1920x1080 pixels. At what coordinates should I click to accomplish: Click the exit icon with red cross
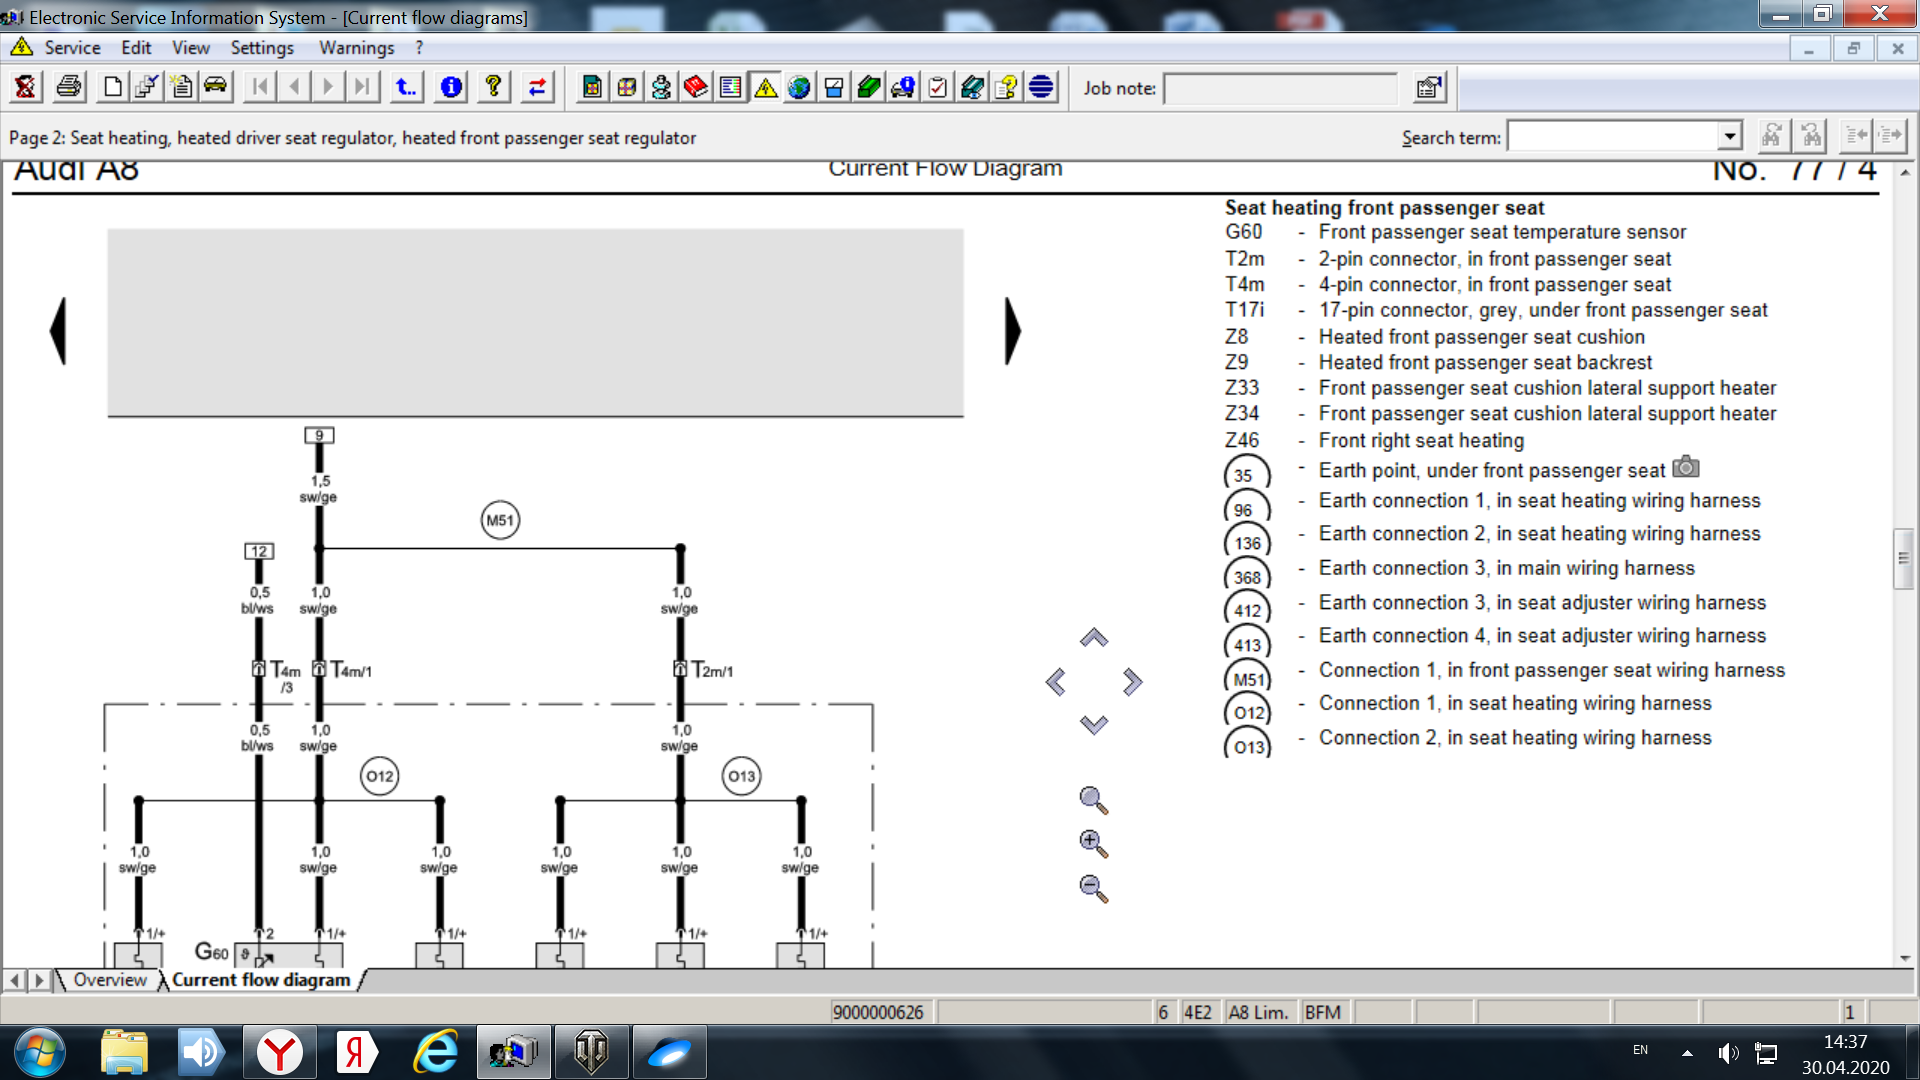[25, 88]
